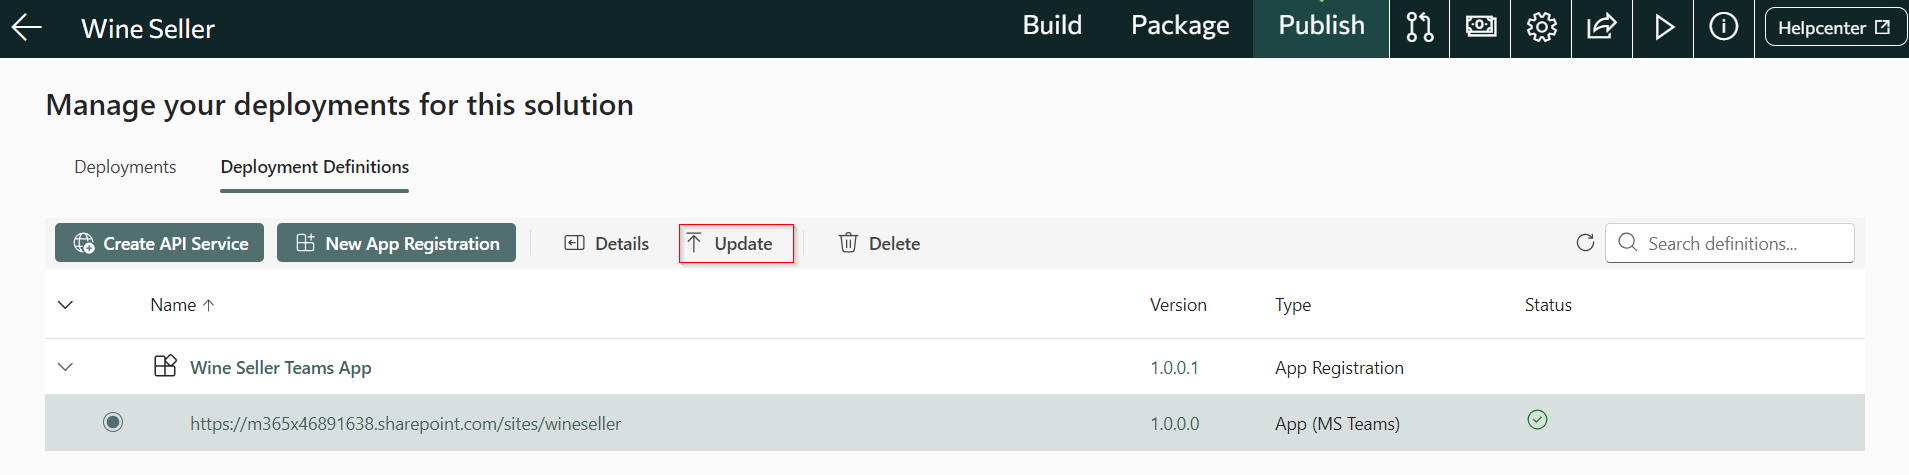Open the monetization money icon
The height and width of the screenshot is (475, 1909).
tap(1480, 28)
